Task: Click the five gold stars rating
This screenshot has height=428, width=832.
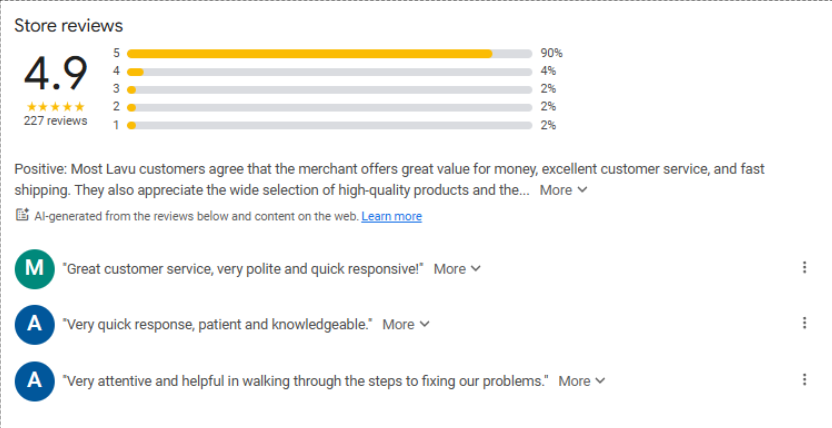Action: (55, 106)
